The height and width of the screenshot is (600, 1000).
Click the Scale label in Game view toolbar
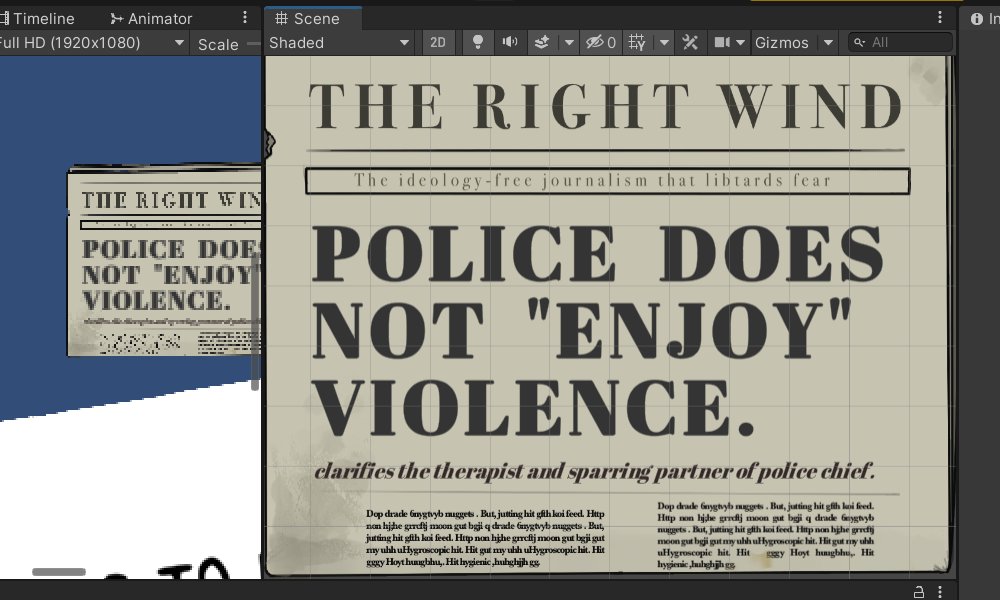[x=218, y=44]
